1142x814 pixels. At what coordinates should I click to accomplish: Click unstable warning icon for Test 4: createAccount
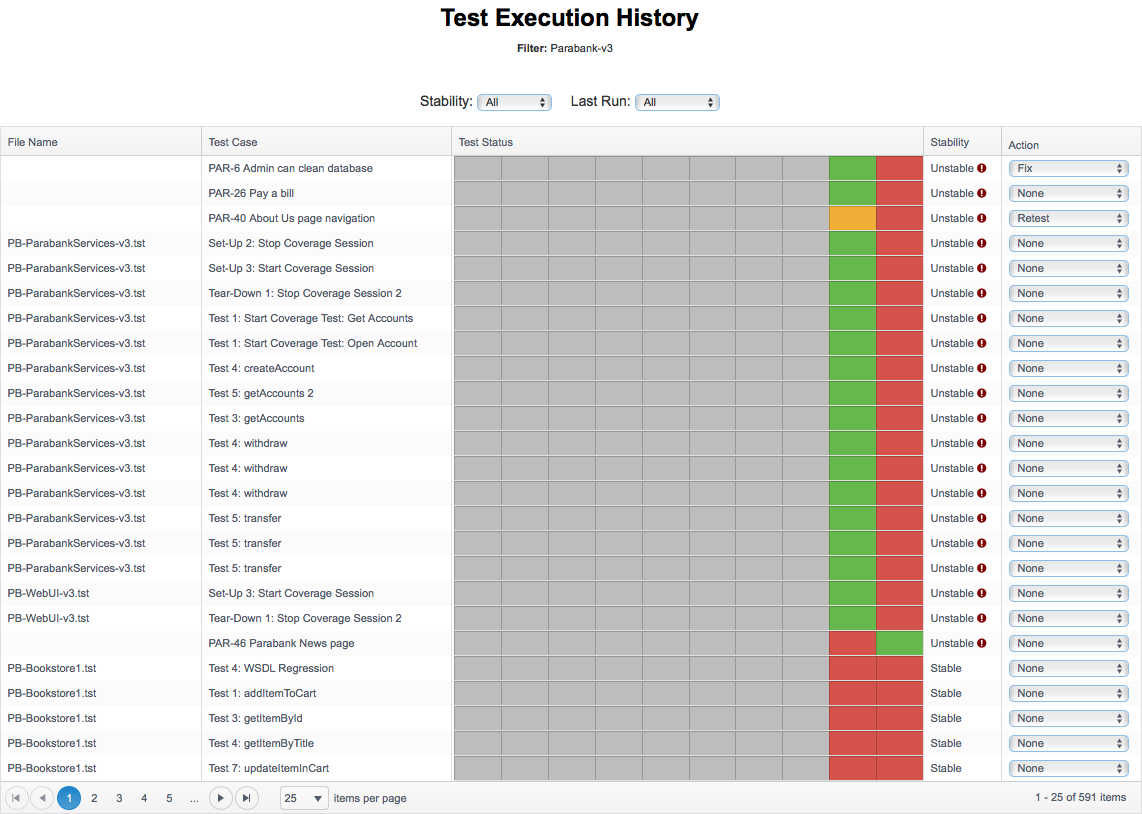coord(982,368)
